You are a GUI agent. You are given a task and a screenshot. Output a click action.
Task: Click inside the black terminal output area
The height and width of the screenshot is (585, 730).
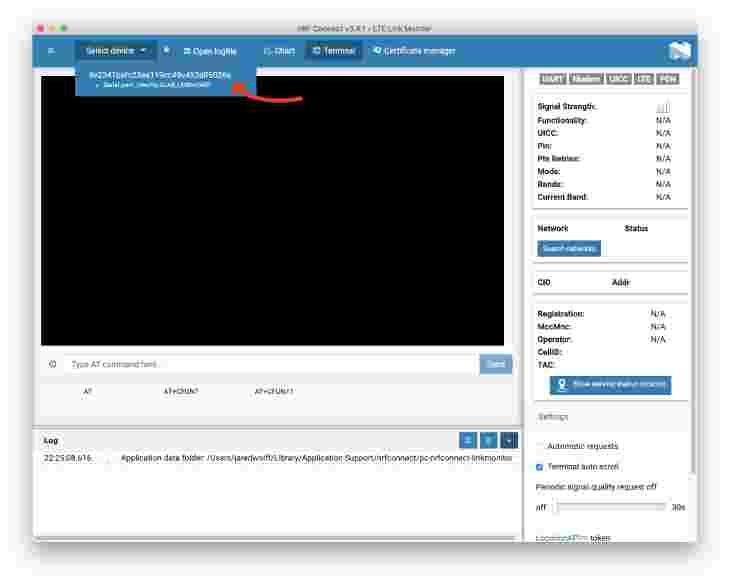click(x=272, y=210)
